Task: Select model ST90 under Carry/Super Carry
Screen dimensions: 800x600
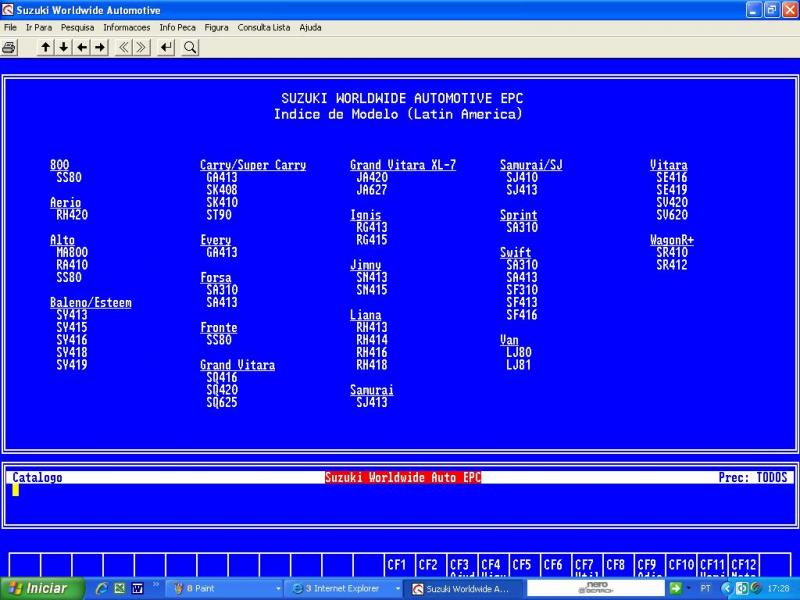Action: coord(219,215)
